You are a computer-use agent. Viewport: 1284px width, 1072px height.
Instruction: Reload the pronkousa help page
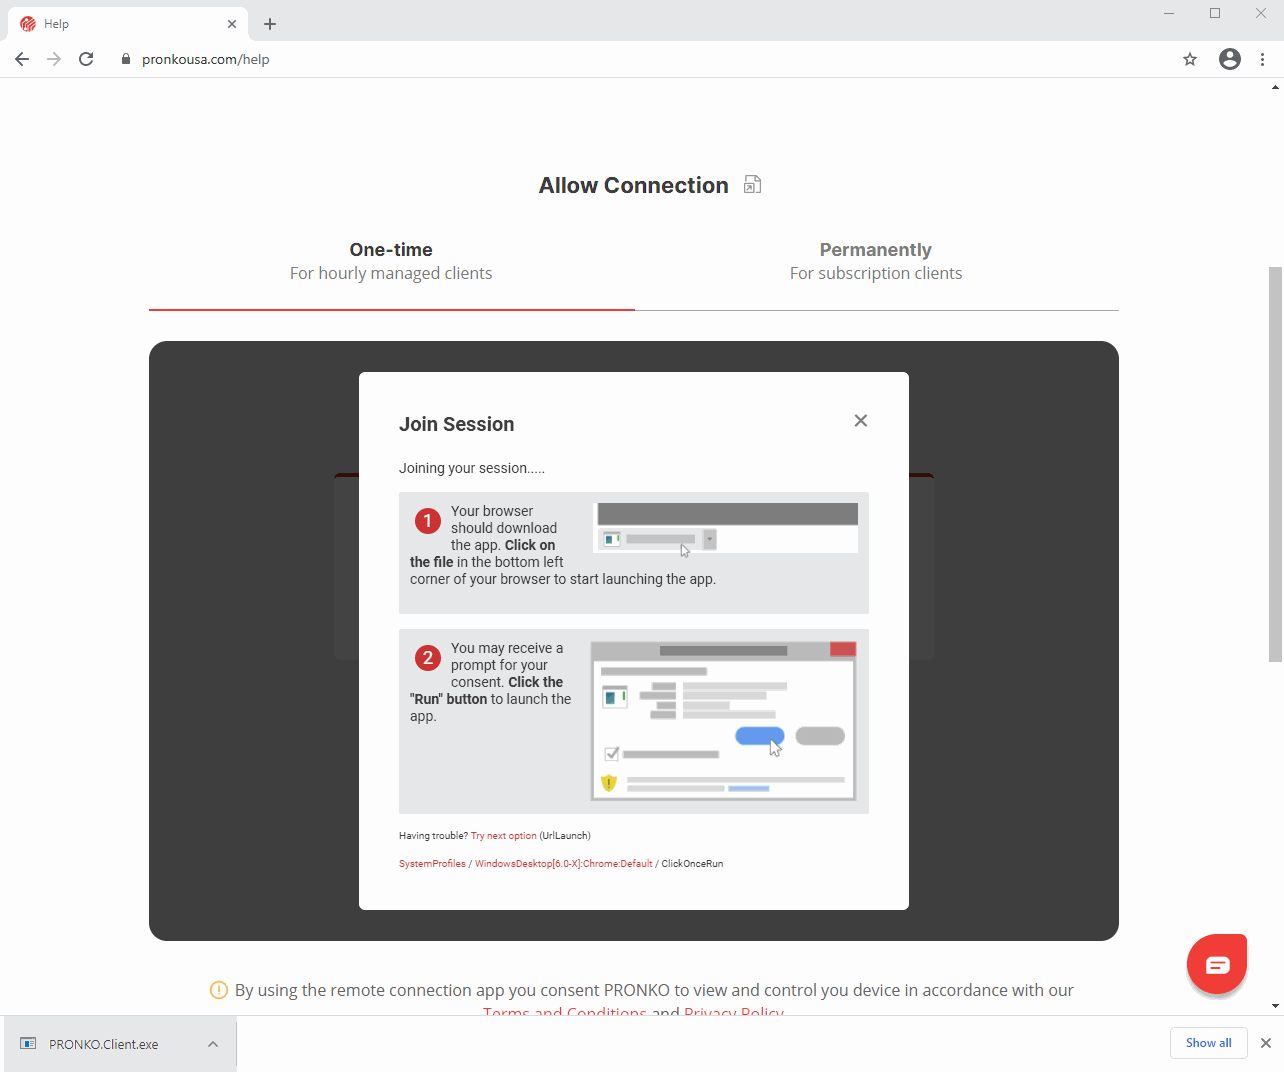pos(86,59)
